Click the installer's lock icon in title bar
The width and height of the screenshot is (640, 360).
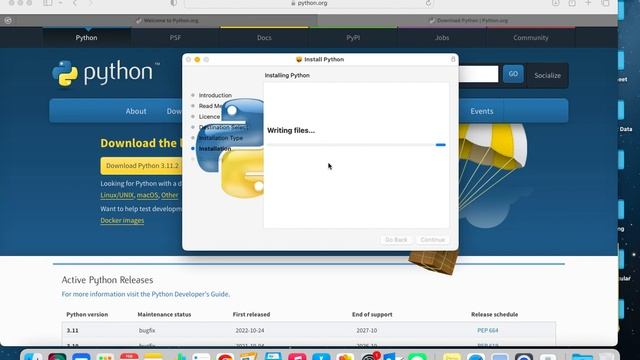[453, 59]
